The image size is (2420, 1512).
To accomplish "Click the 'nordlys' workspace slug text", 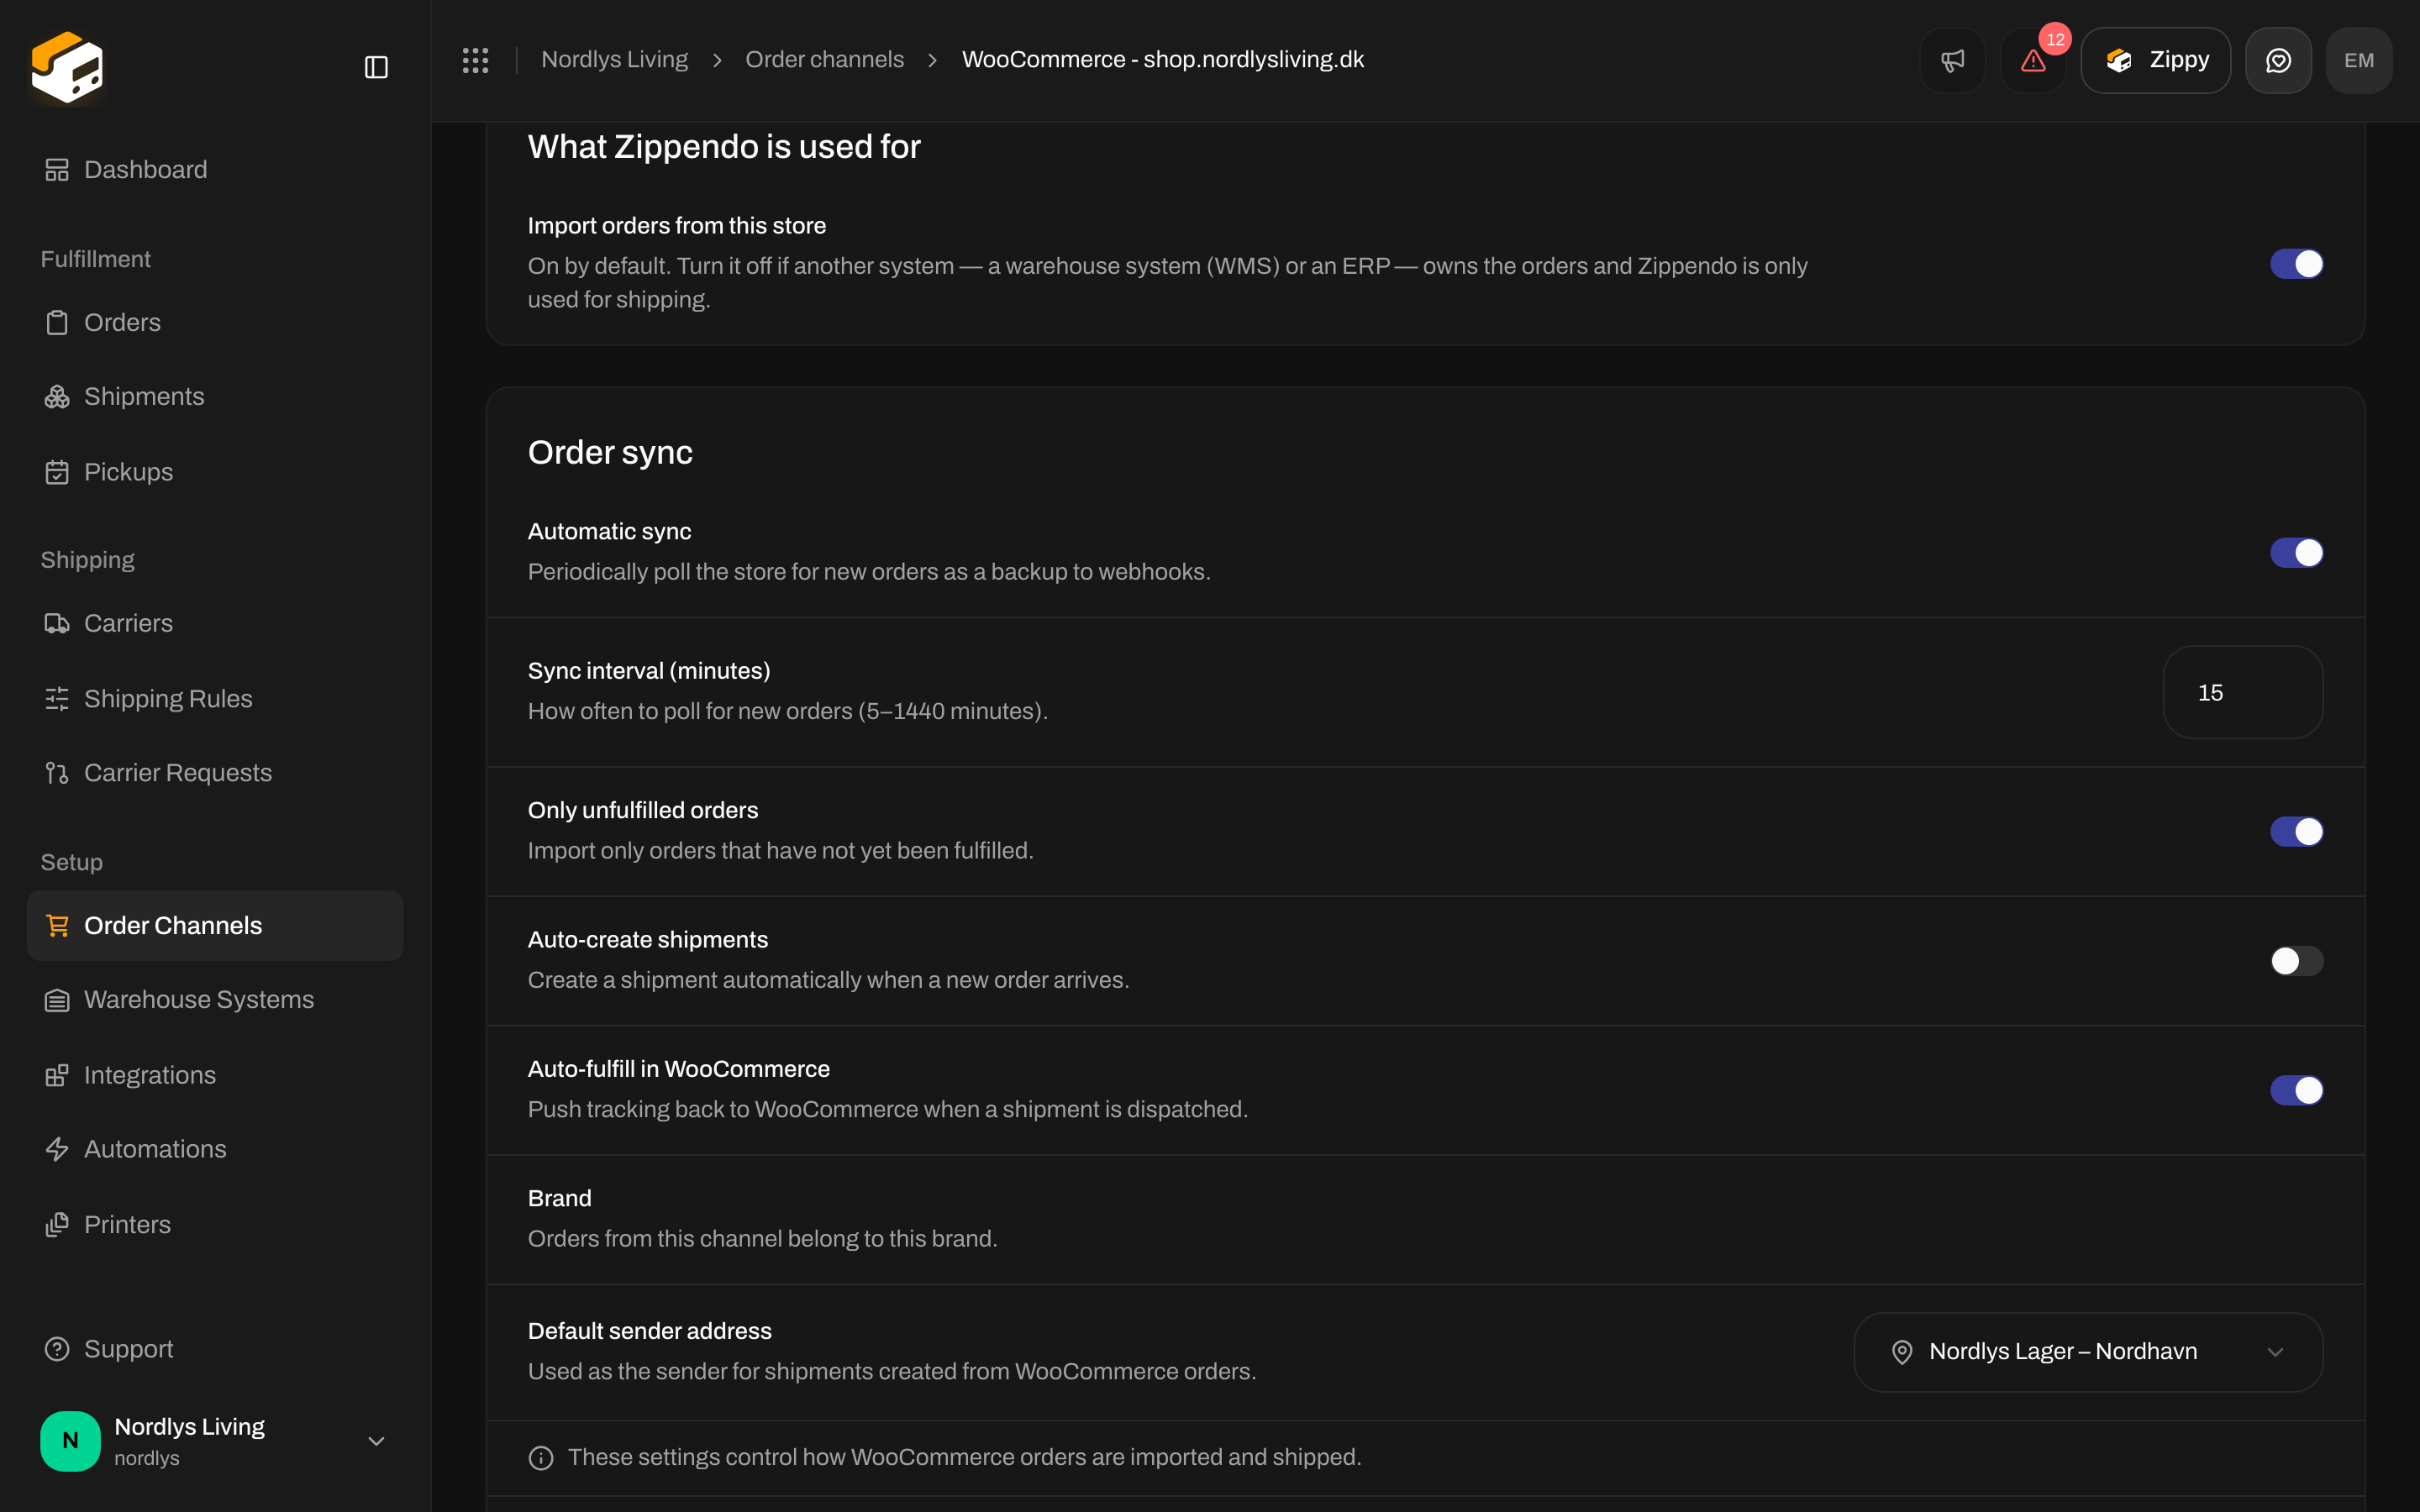I will tap(147, 1458).
